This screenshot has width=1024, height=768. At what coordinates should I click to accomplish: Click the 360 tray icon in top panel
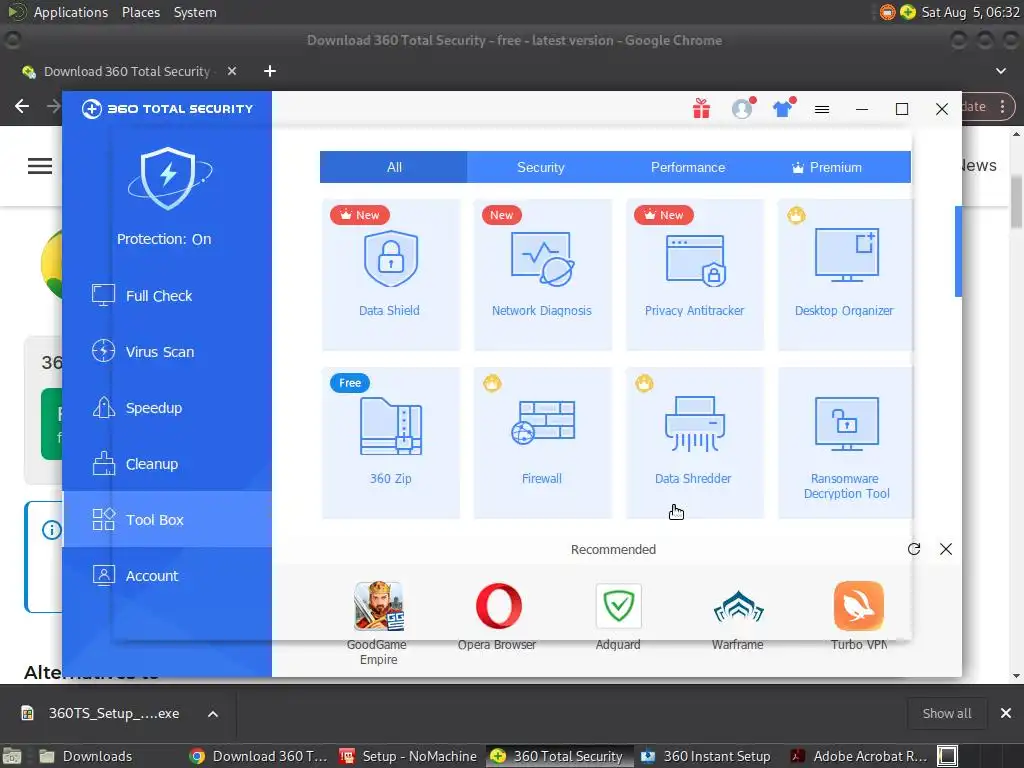click(907, 12)
